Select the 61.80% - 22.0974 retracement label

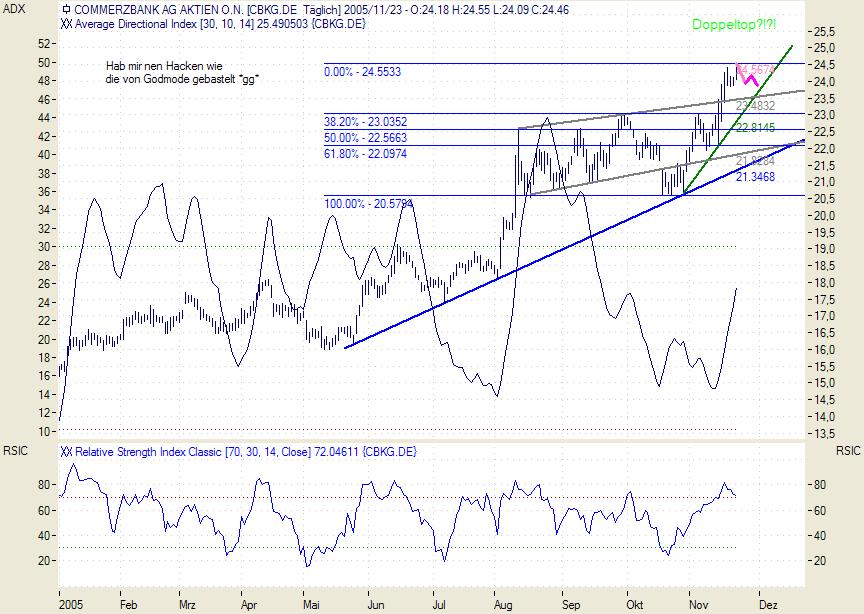[365, 153]
